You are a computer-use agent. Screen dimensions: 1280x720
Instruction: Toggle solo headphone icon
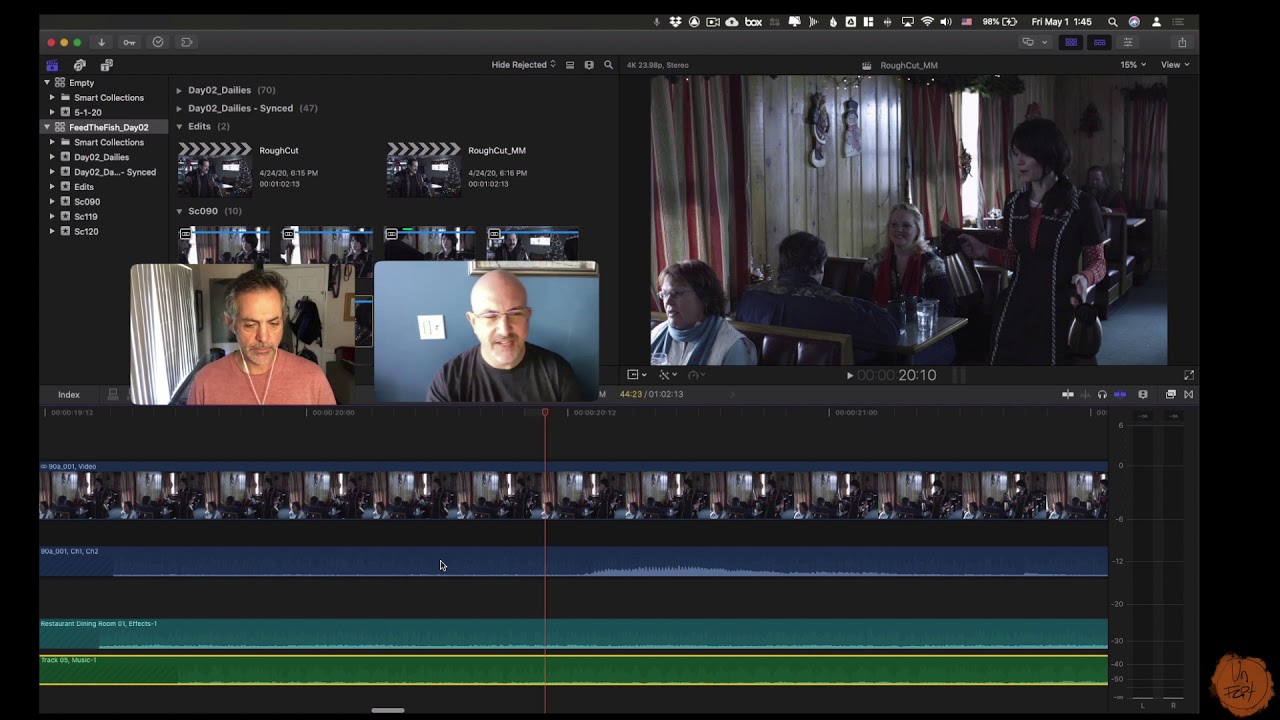1103,394
